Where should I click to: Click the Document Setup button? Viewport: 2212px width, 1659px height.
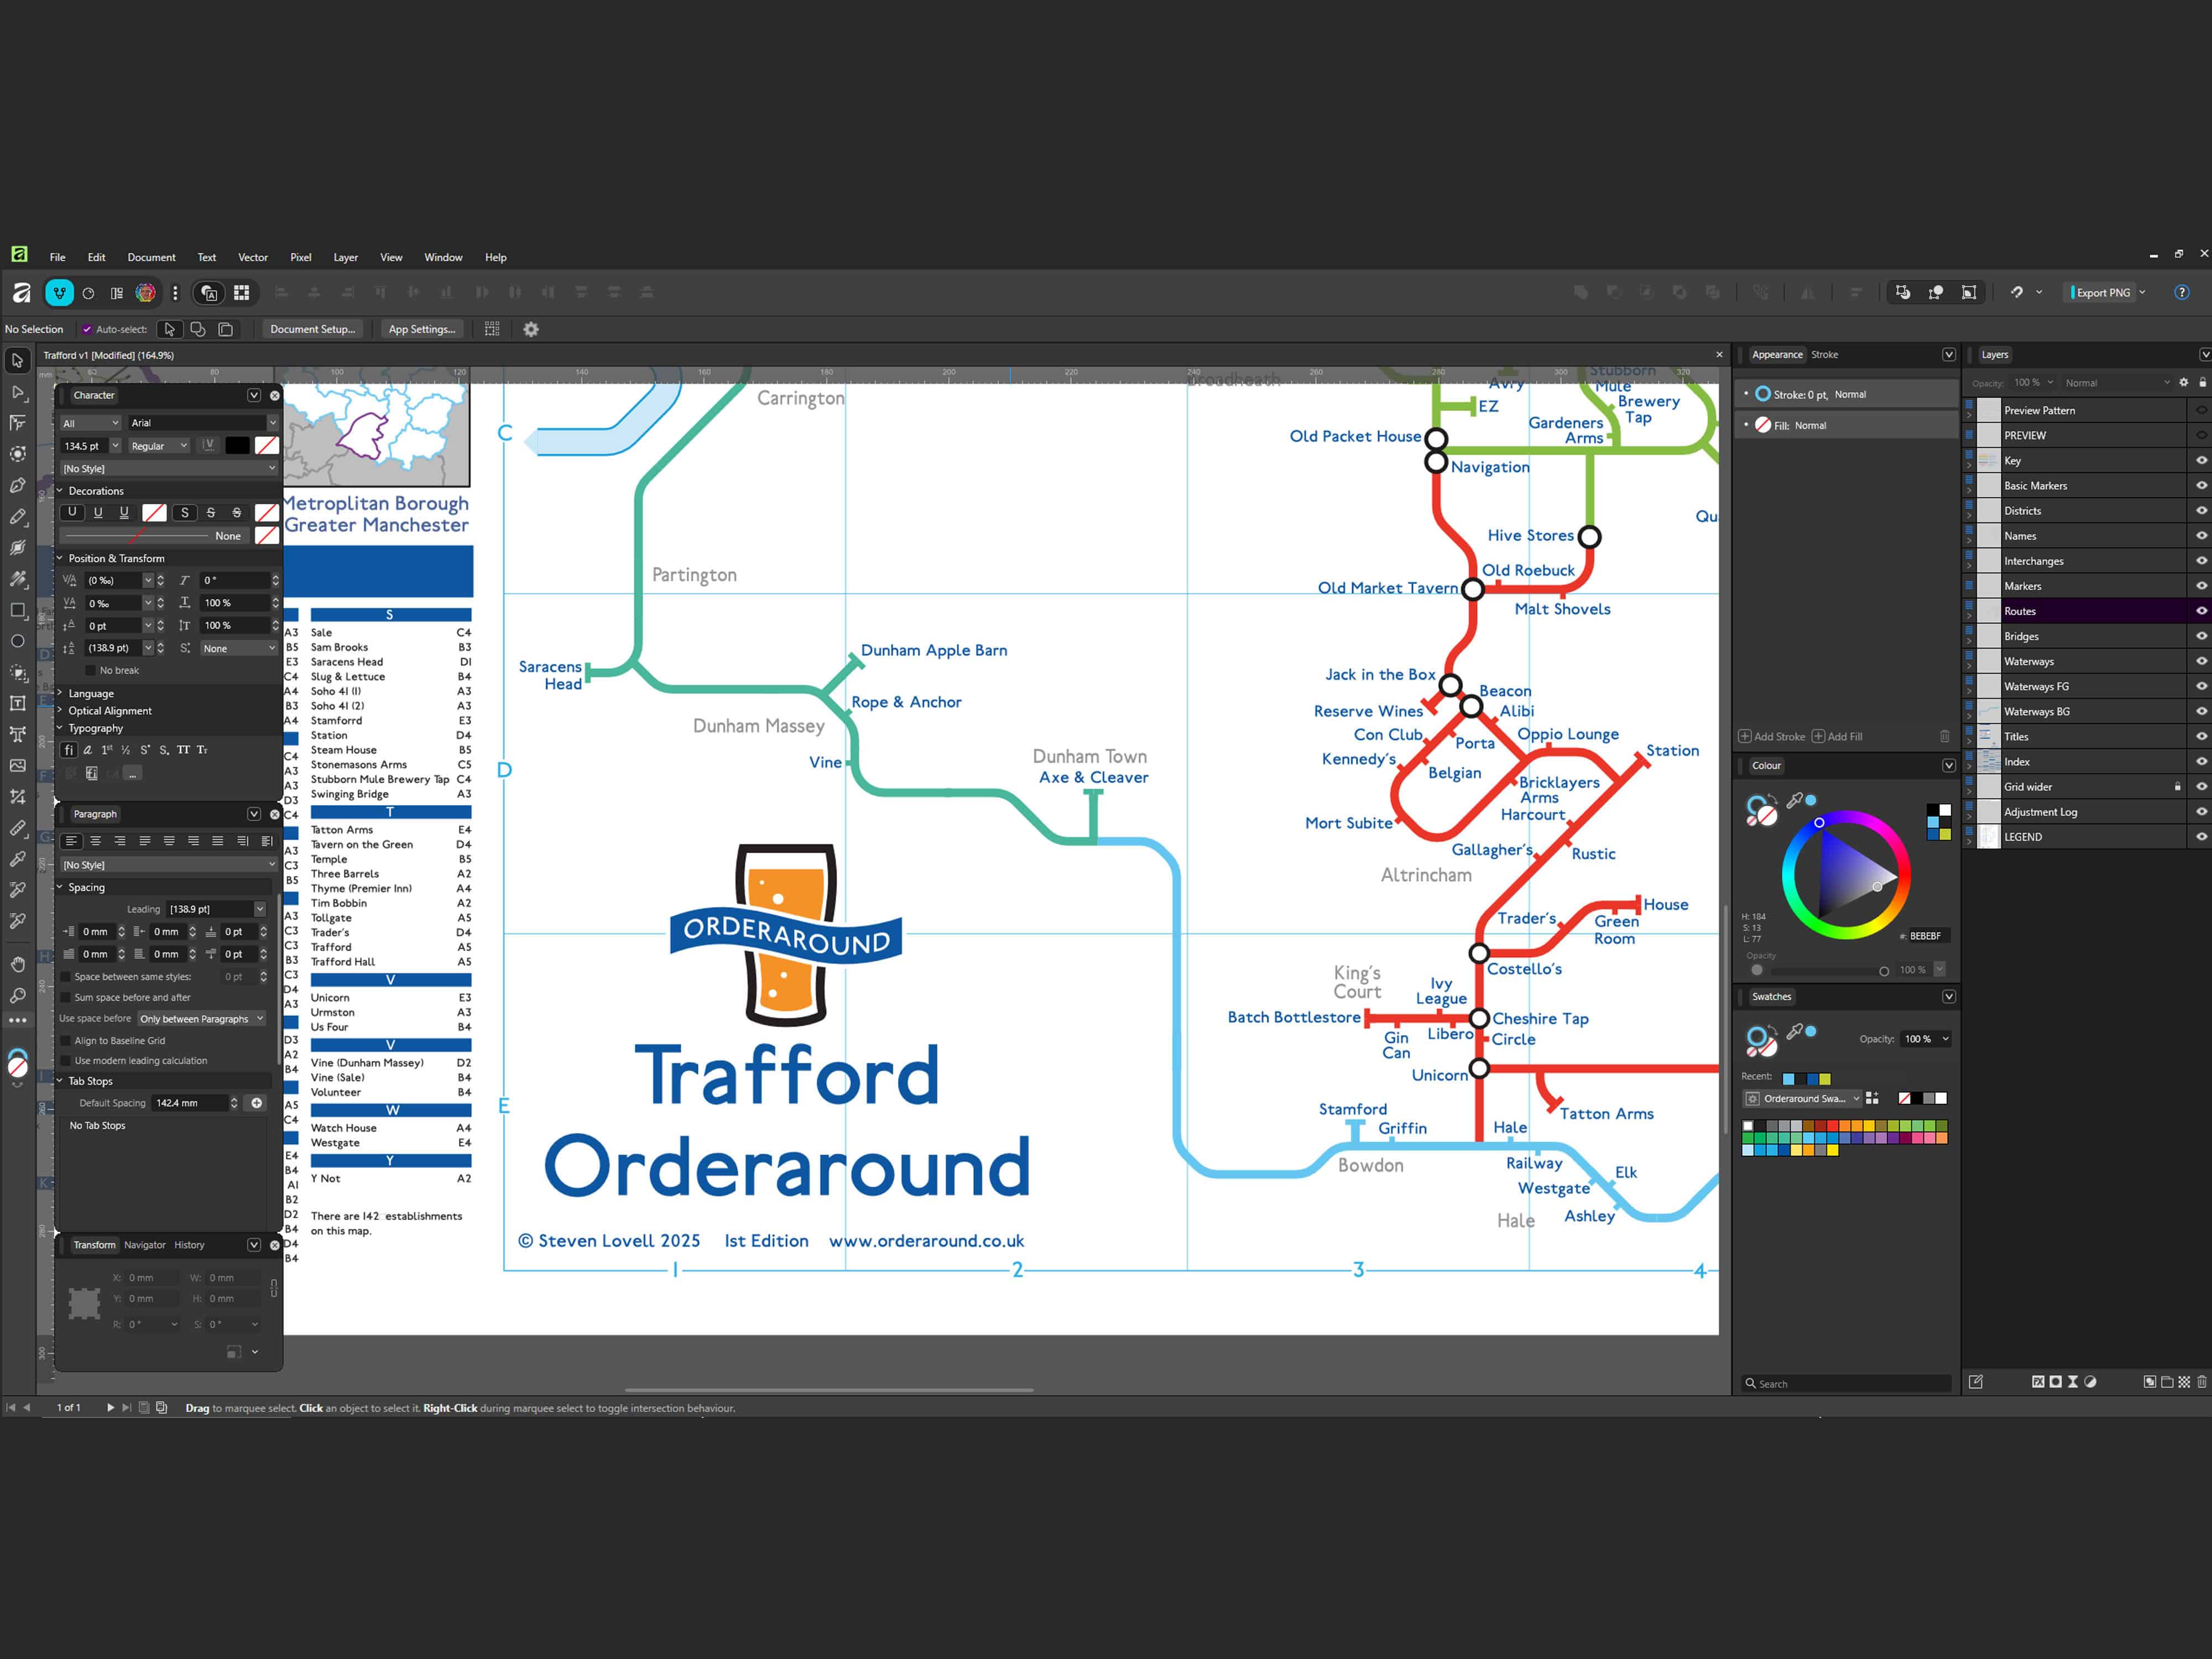[x=312, y=329]
